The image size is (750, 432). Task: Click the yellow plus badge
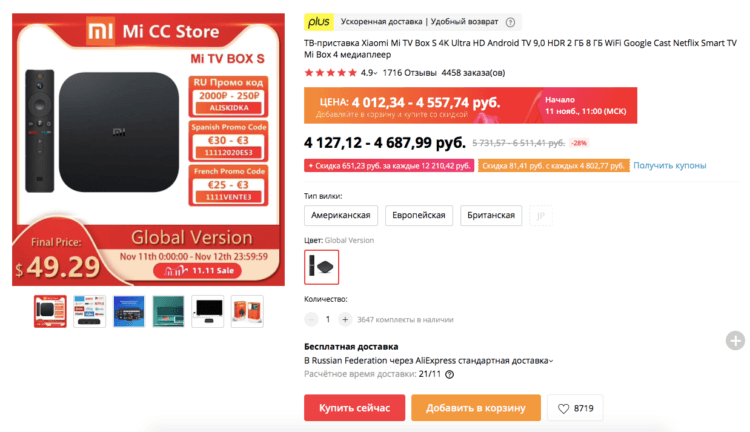point(319,22)
